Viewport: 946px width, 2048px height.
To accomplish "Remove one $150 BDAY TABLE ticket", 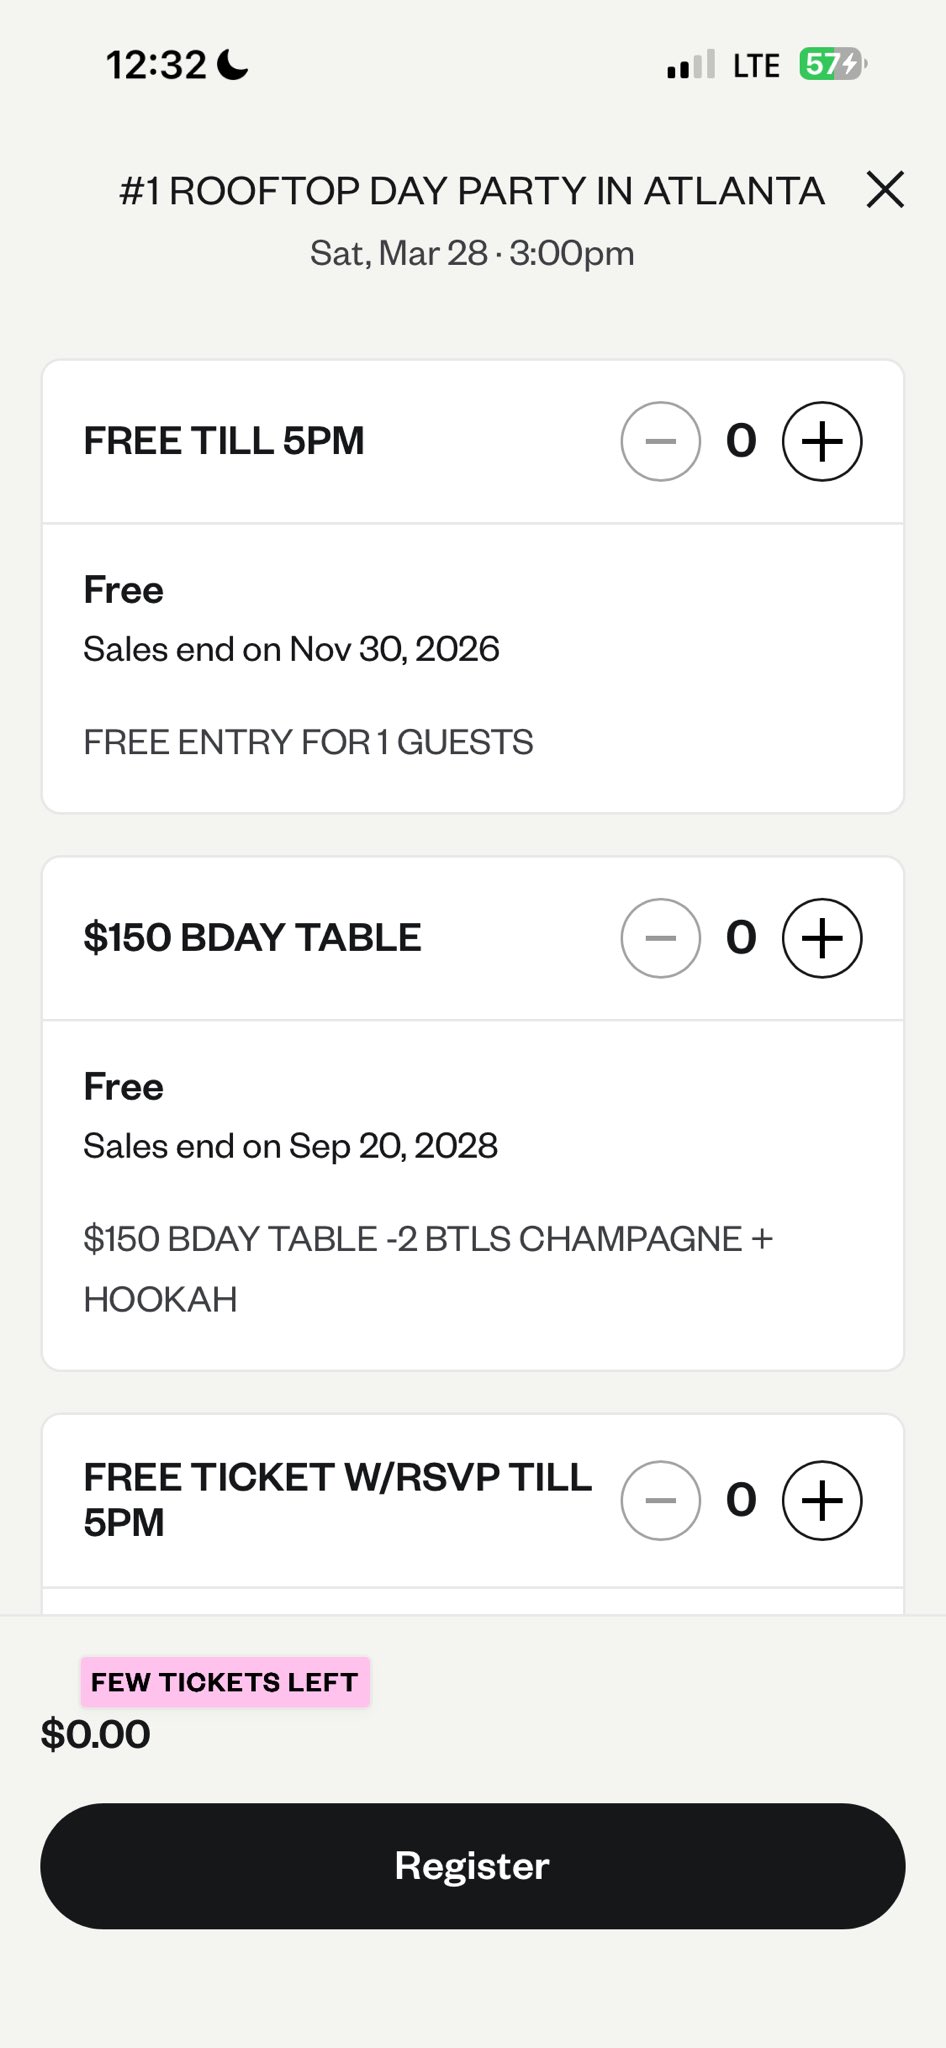I will coord(660,938).
